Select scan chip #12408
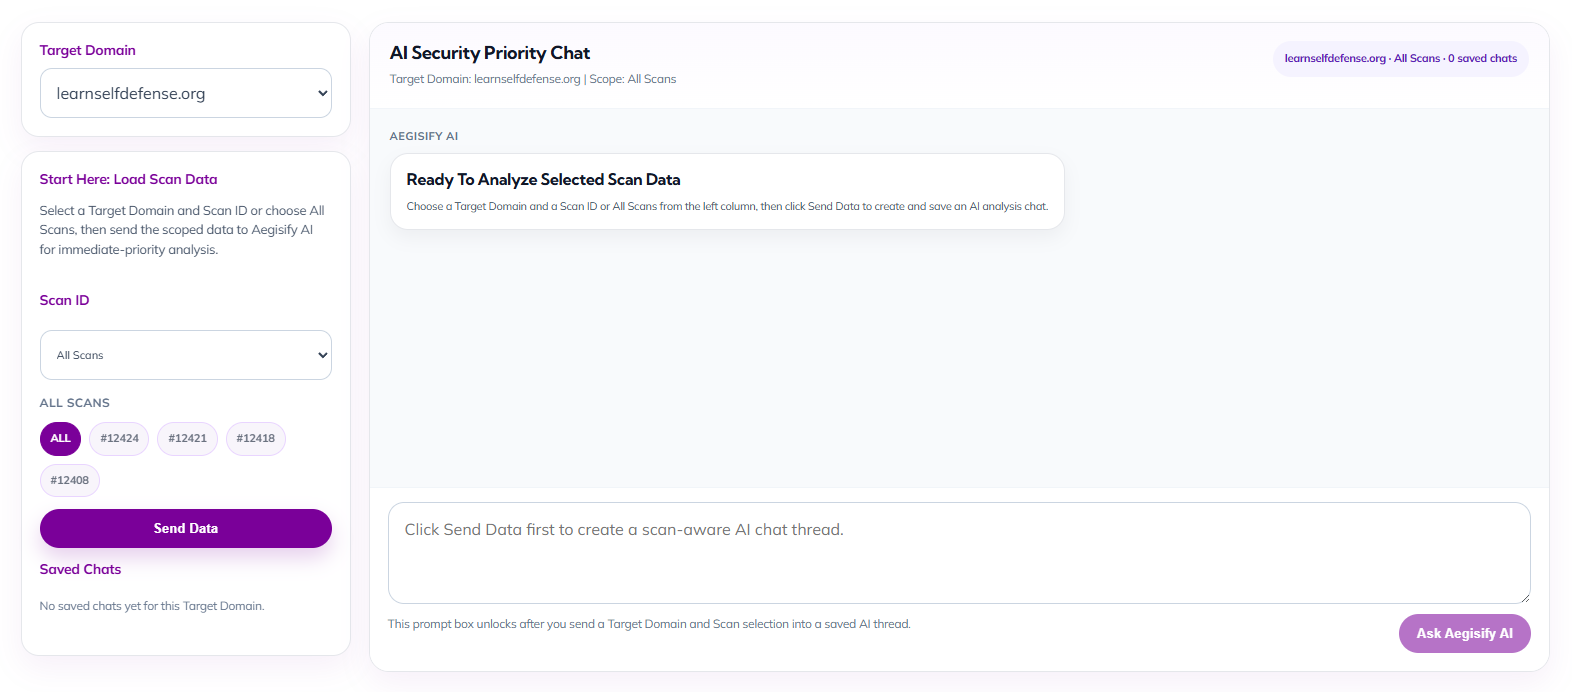This screenshot has height=692, width=1572. coord(69,480)
